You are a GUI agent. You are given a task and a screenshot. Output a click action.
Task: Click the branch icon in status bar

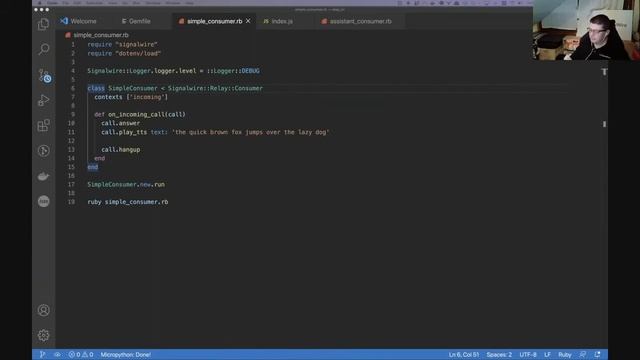click(42, 354)
